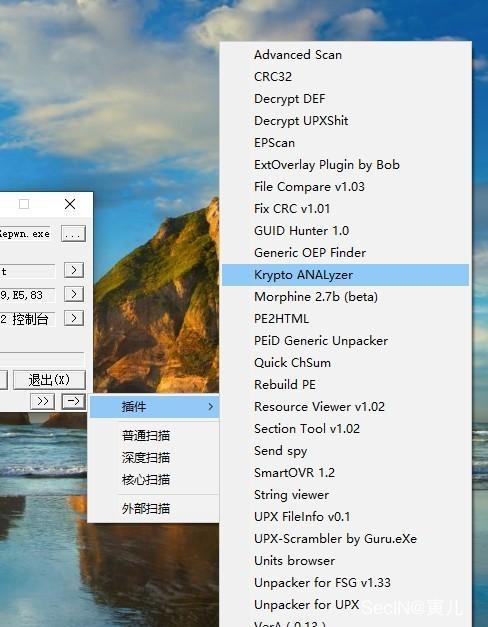This screenshot has height=627, width=488.
Task: Select Morphine 2.7b (beta)
Action: click(x=345, y=297)
